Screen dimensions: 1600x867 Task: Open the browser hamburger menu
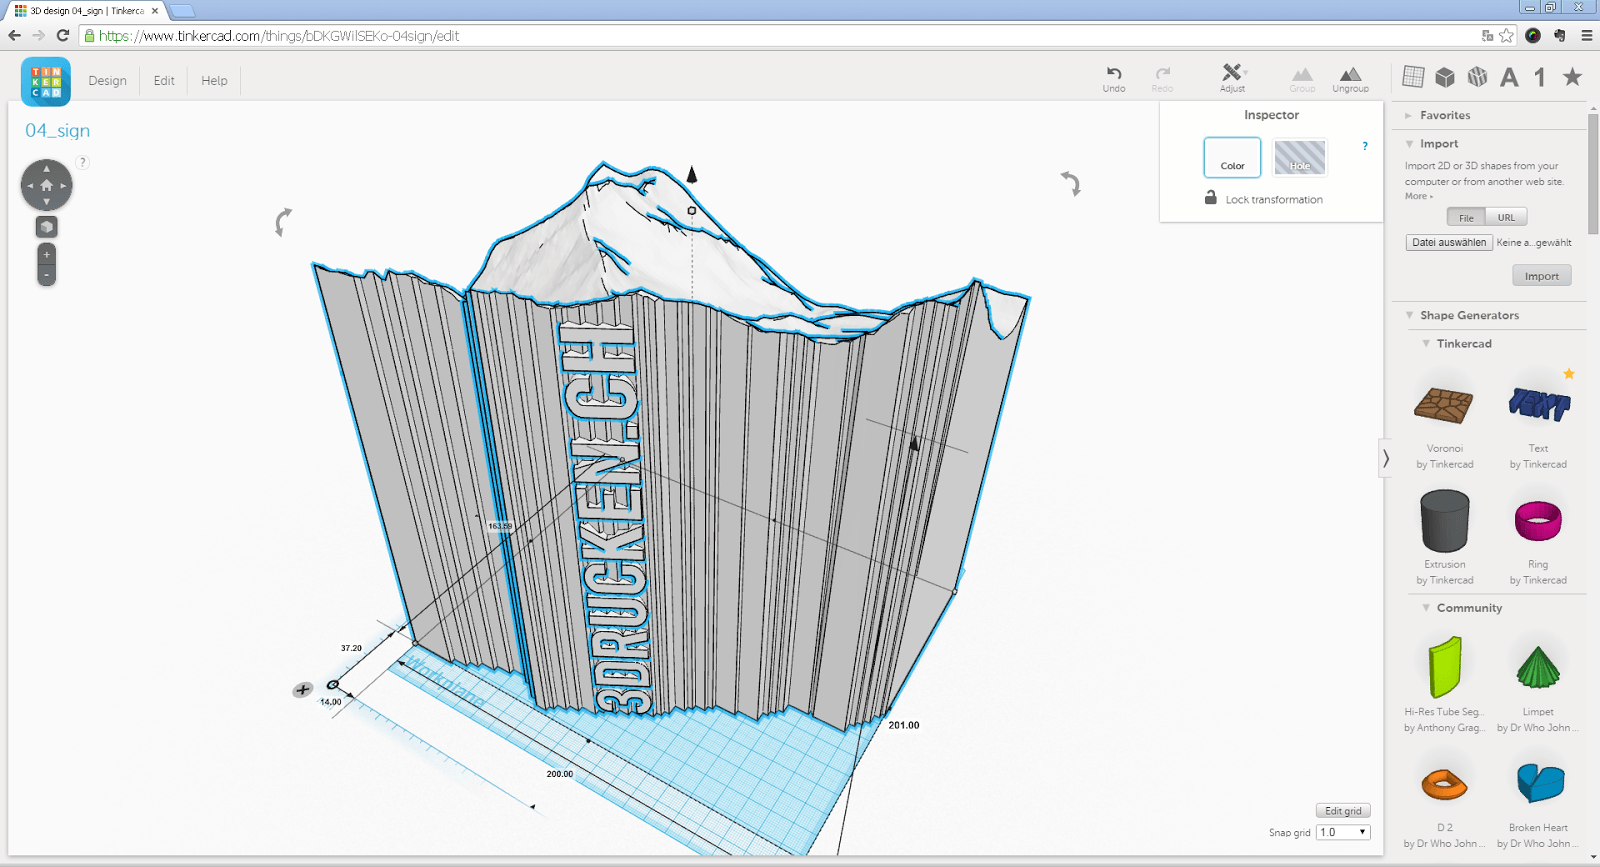click(x=1586, y=36)
